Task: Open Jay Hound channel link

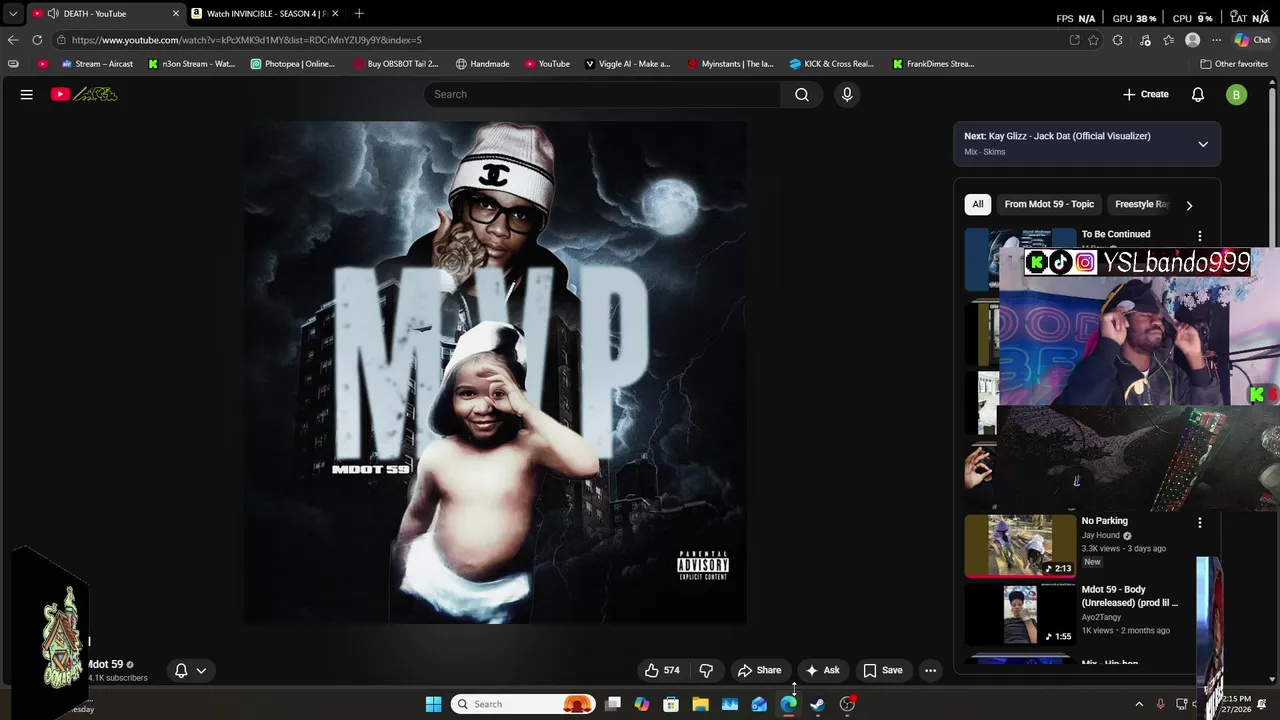Action: coord(1101,535)
